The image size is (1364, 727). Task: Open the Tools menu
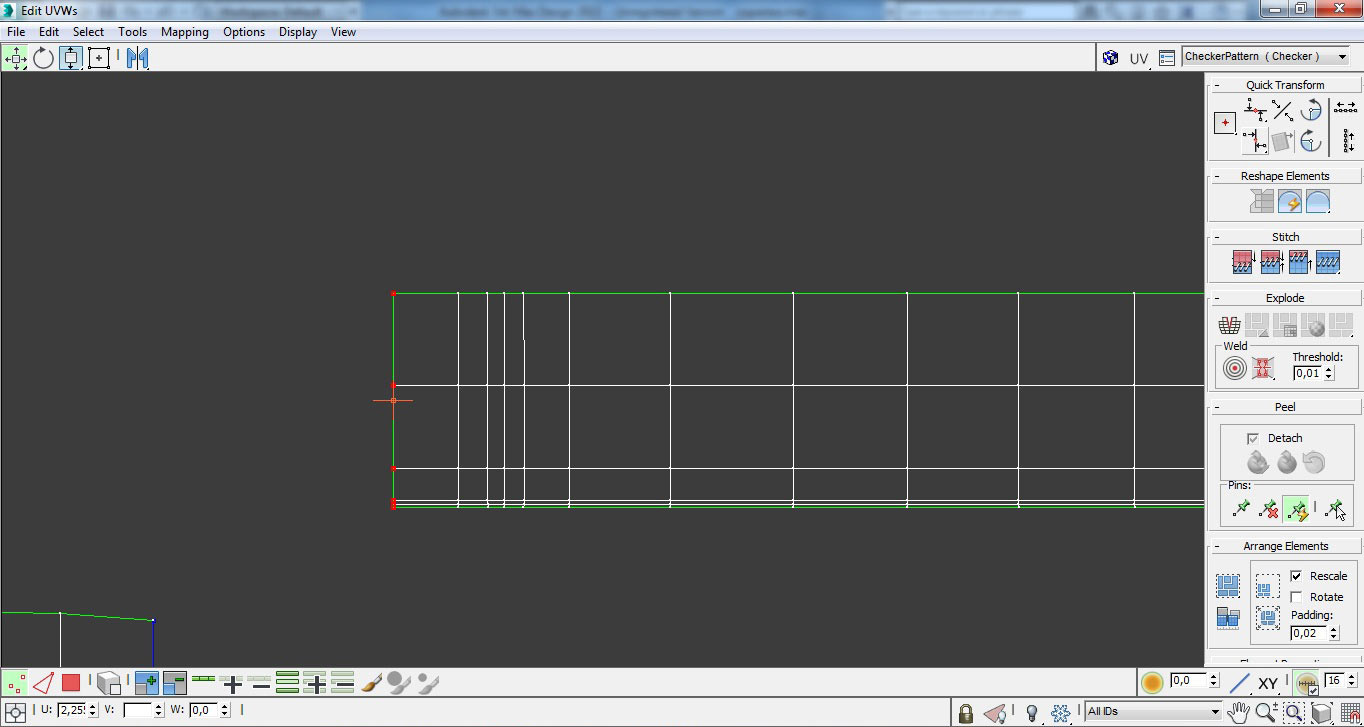point(132,32)
